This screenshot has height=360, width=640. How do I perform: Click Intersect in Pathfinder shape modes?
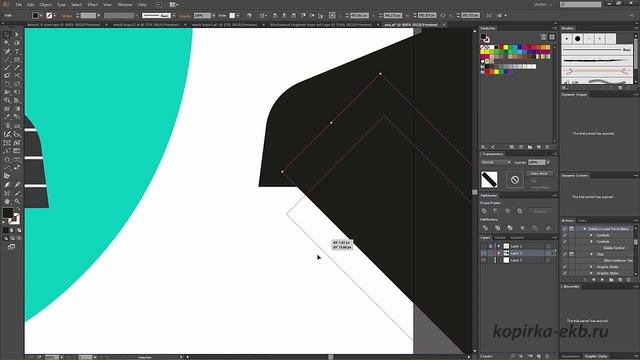(x=508, y=211)
